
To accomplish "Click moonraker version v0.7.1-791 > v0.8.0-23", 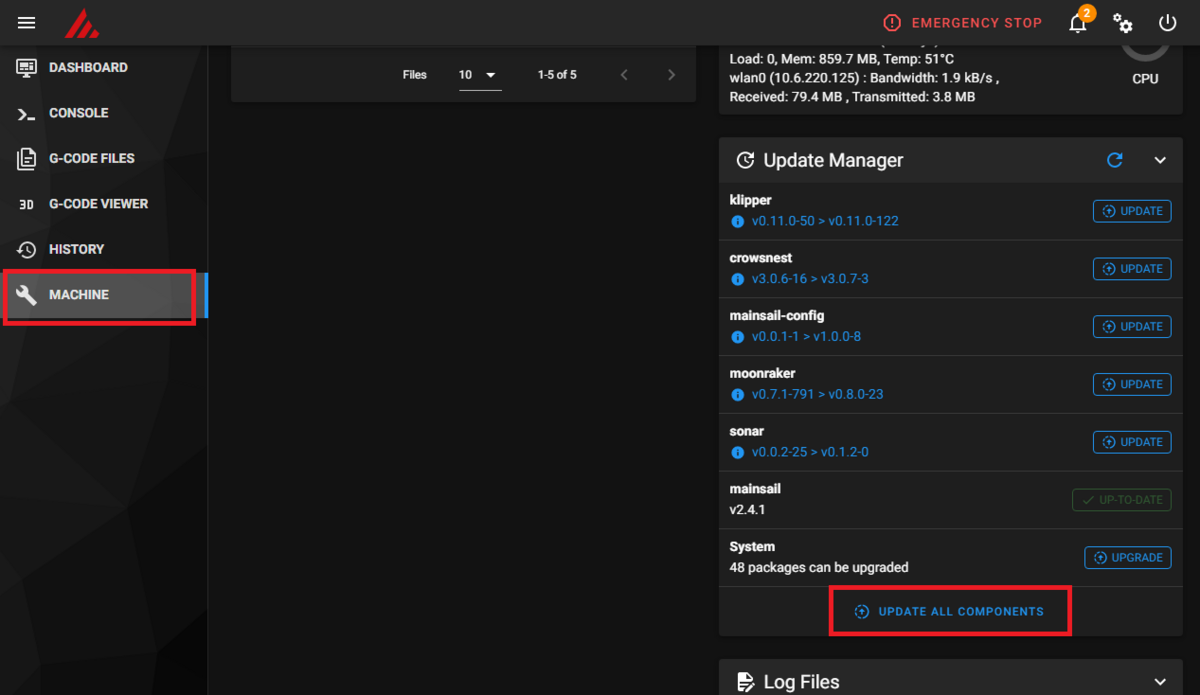I will pyautogui.click(x=817, y=395).
